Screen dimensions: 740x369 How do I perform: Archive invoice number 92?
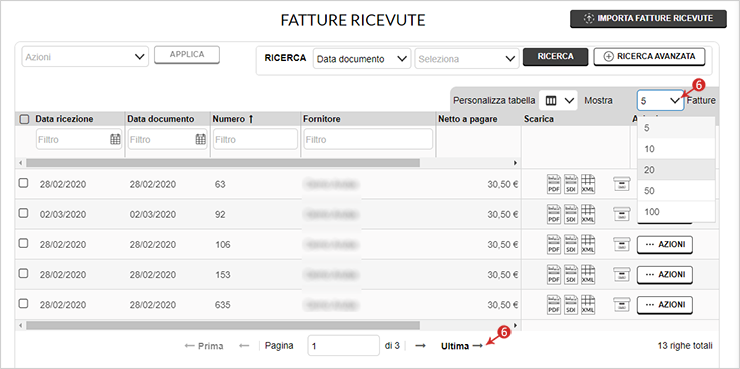pos(622,214)
